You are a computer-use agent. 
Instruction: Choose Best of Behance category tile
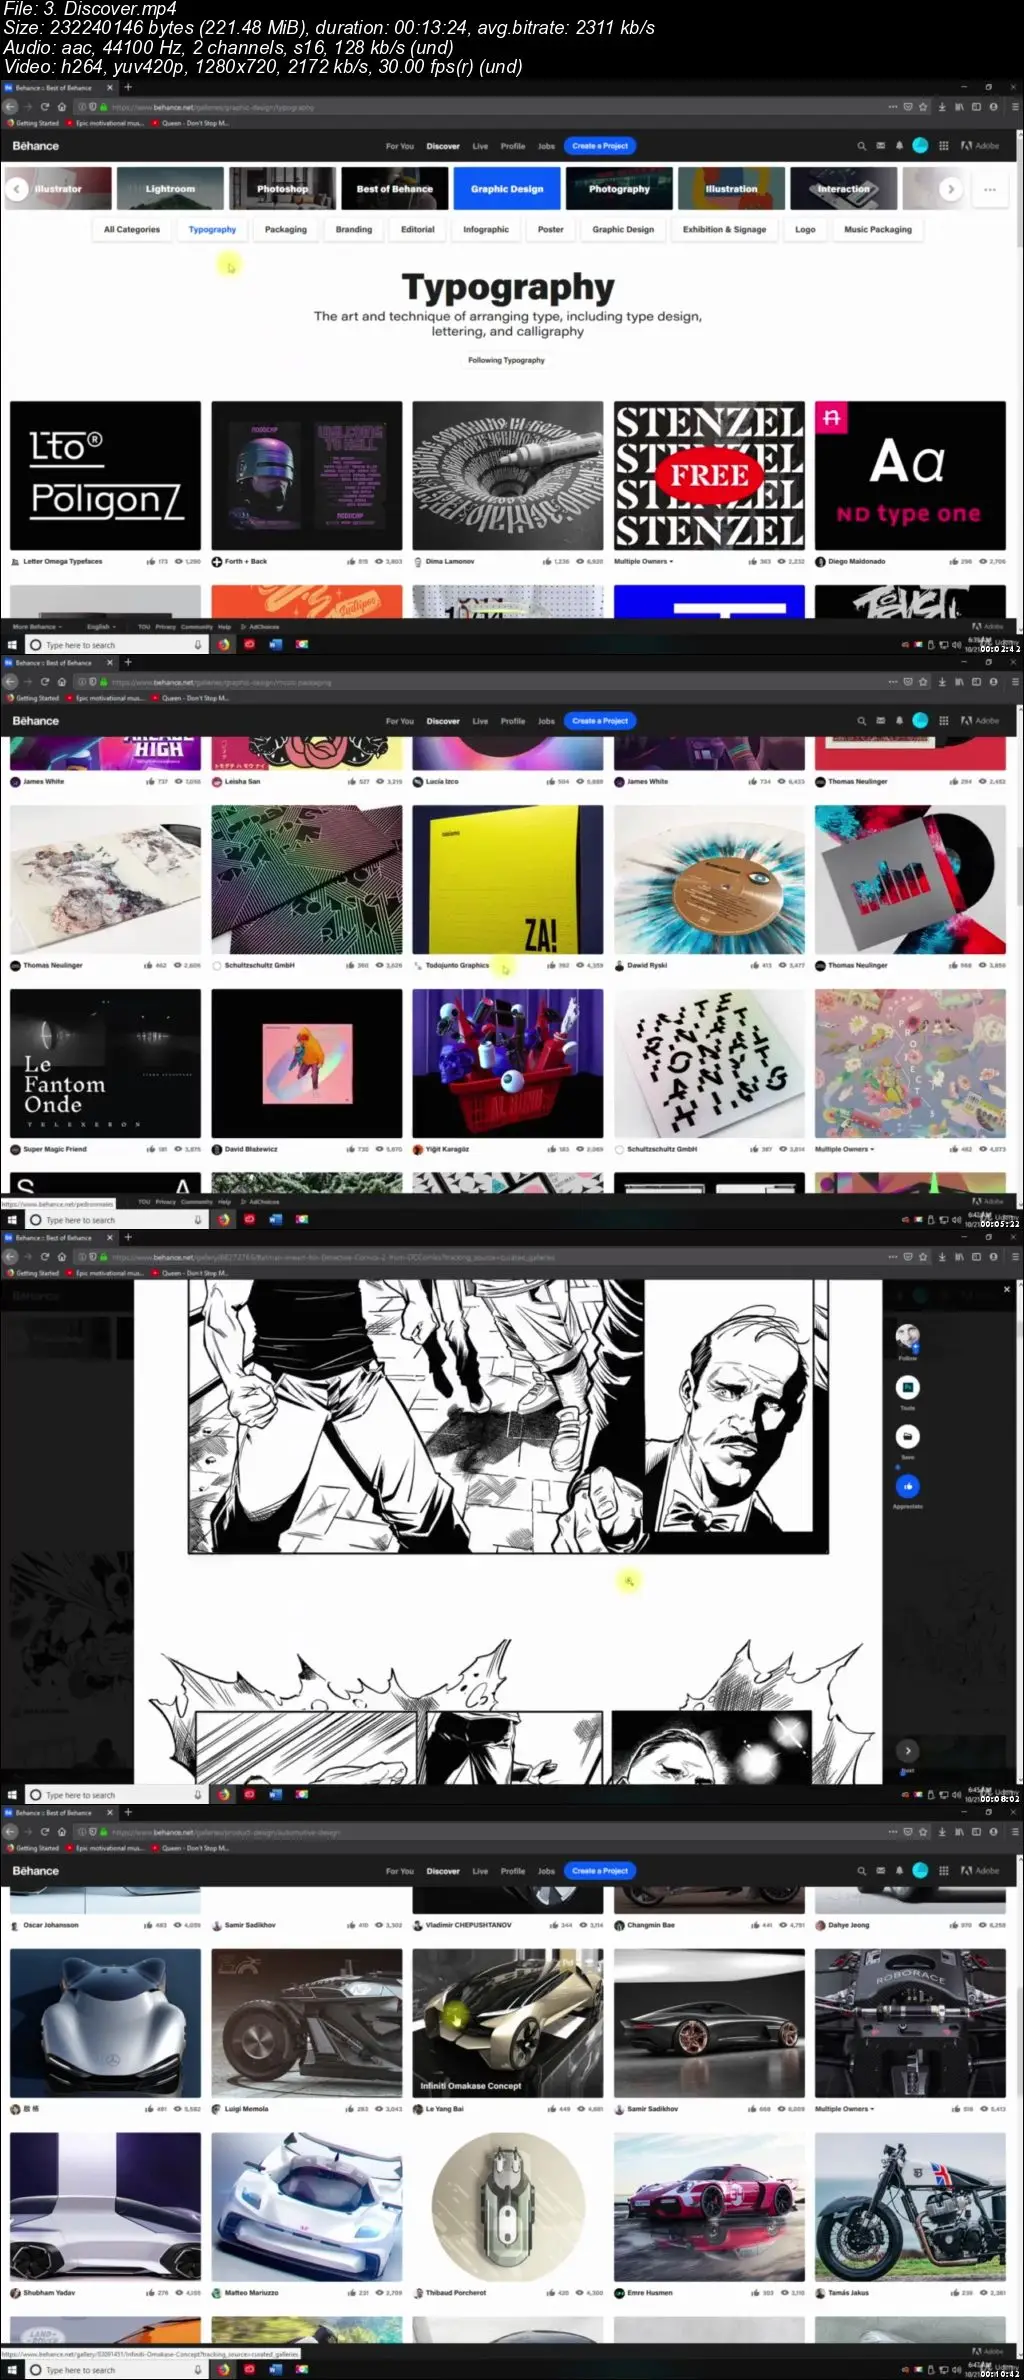(395, 188)
